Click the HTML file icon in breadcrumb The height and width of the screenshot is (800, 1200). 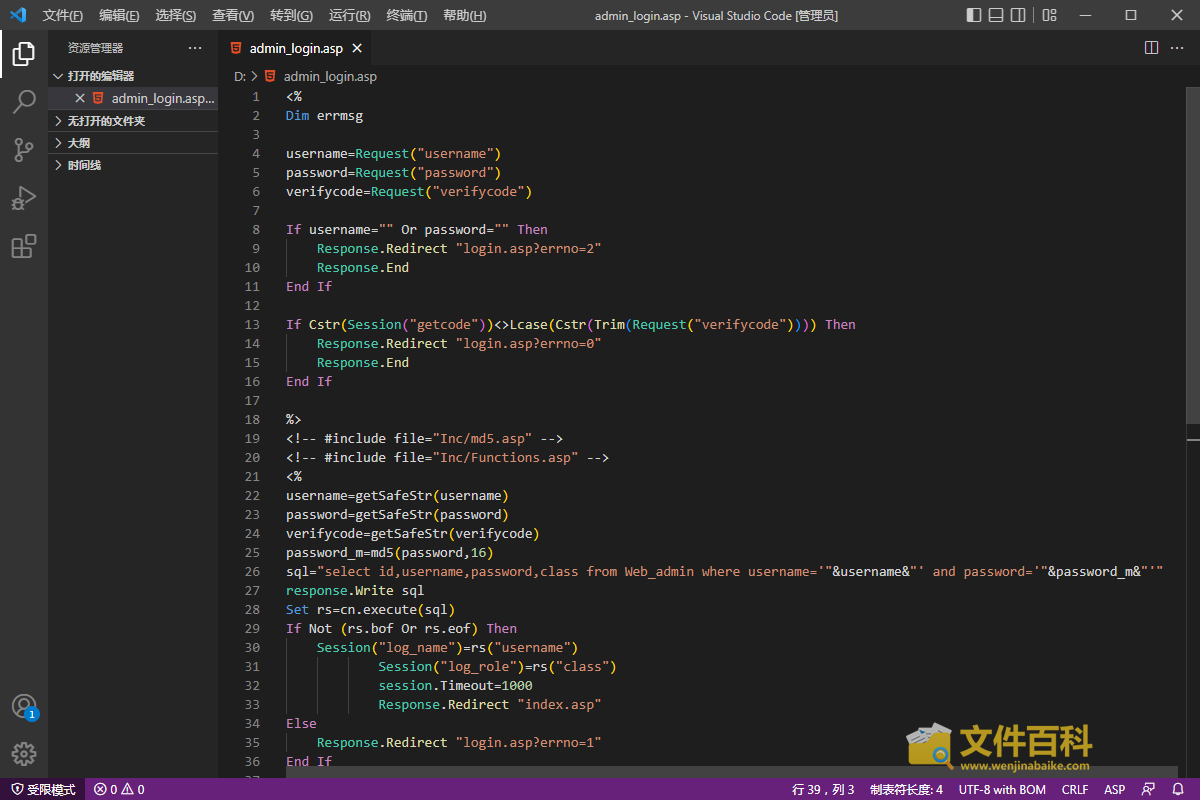[270, 76]
